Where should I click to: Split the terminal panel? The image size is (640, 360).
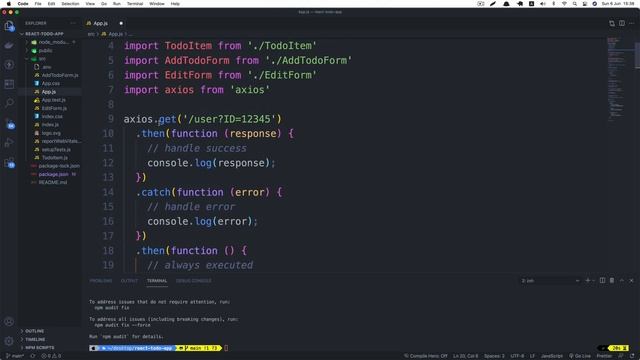tap(602, 280)
